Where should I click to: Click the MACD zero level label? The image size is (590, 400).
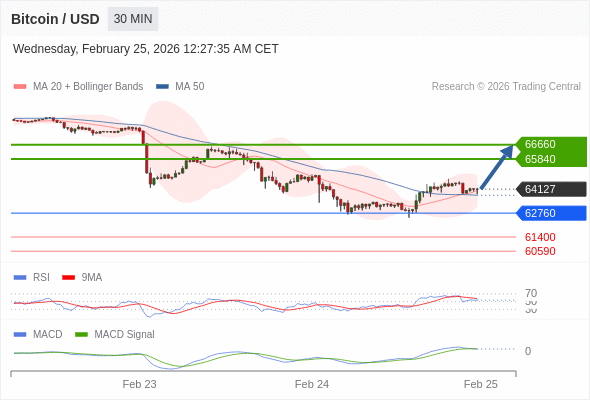528,351
